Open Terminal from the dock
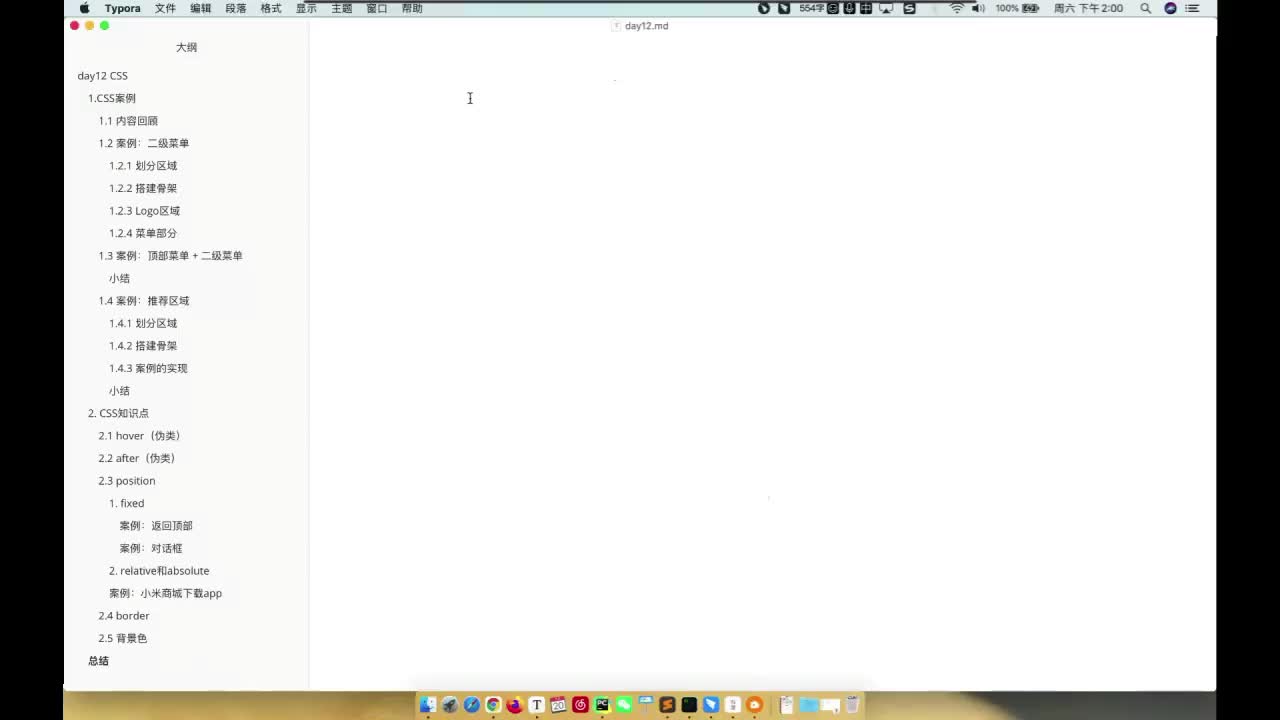Image resolution: width=1280 pixels, height=720 pixels. coord(689,705)
